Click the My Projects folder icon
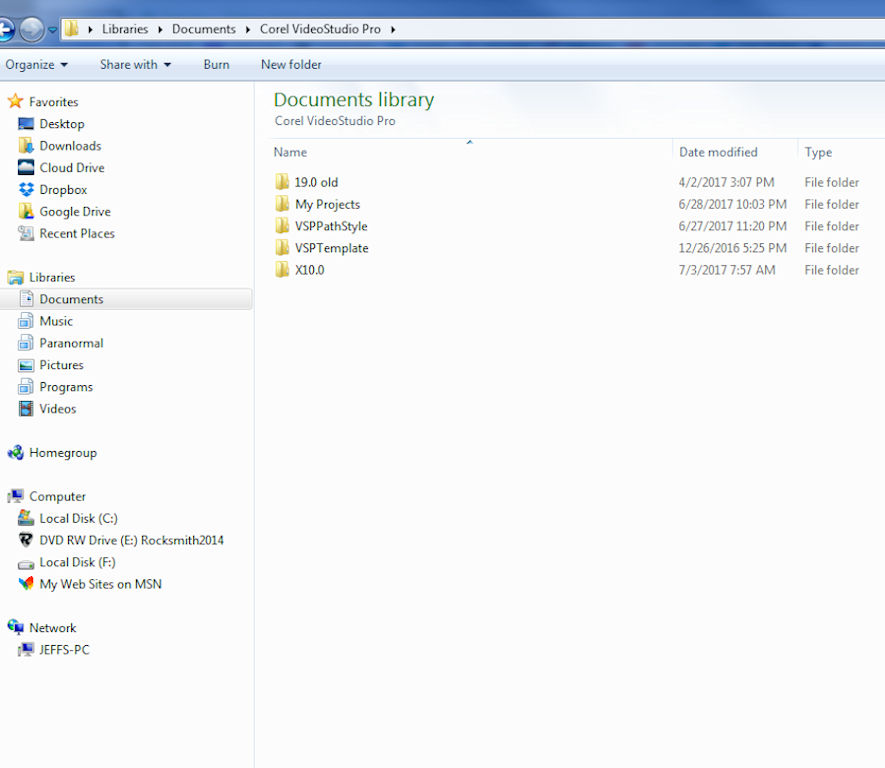The image size is (885, 768). (282, 204)
